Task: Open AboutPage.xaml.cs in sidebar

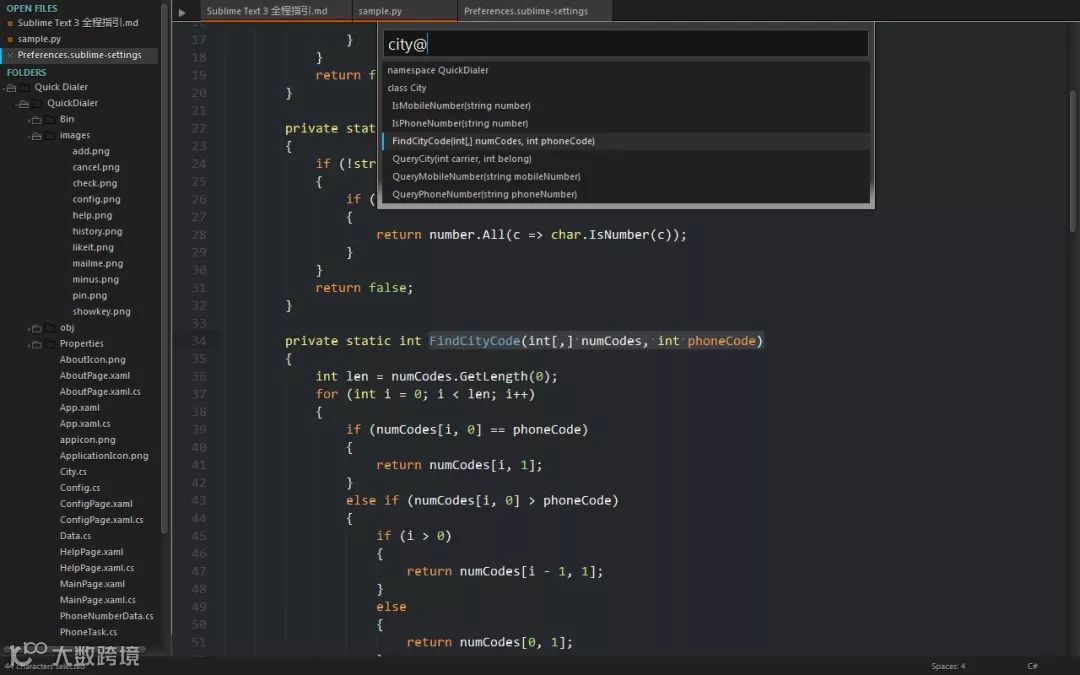Action: click(100, 392)
